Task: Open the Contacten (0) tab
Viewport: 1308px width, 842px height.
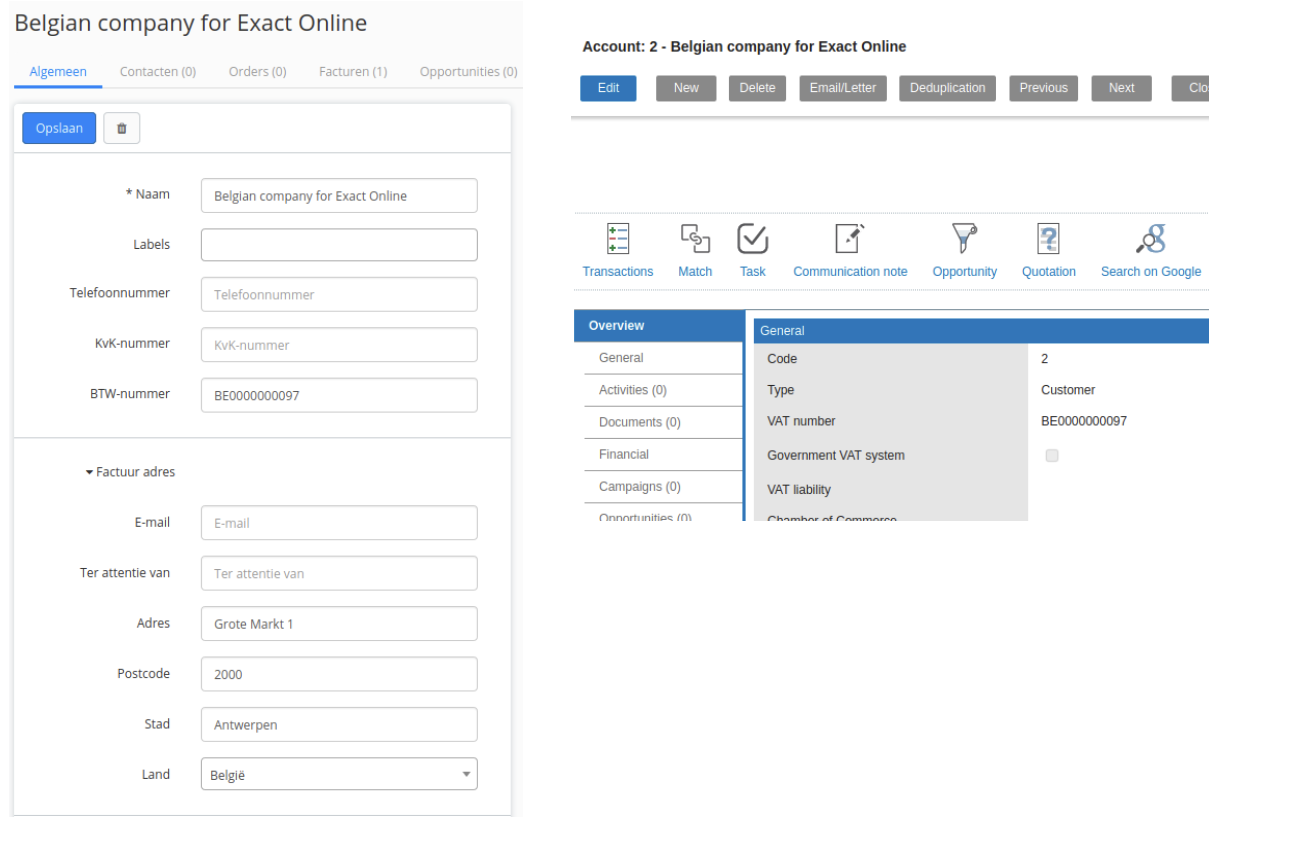Action: (158, 72)
